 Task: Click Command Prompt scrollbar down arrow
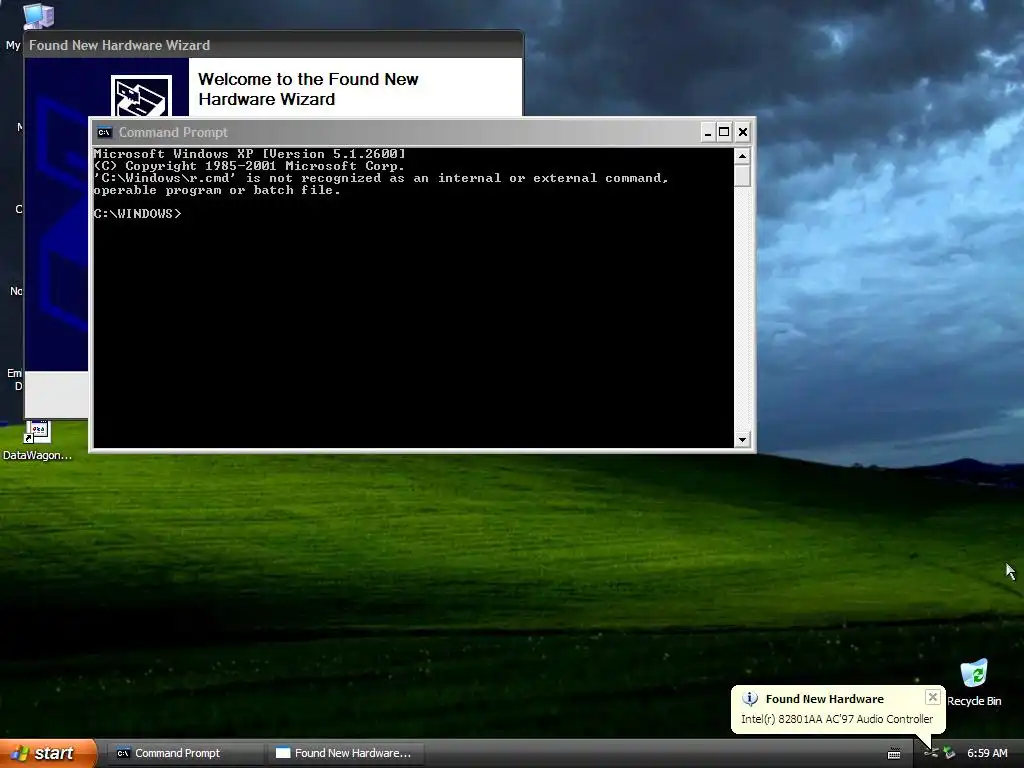point(742,440)
